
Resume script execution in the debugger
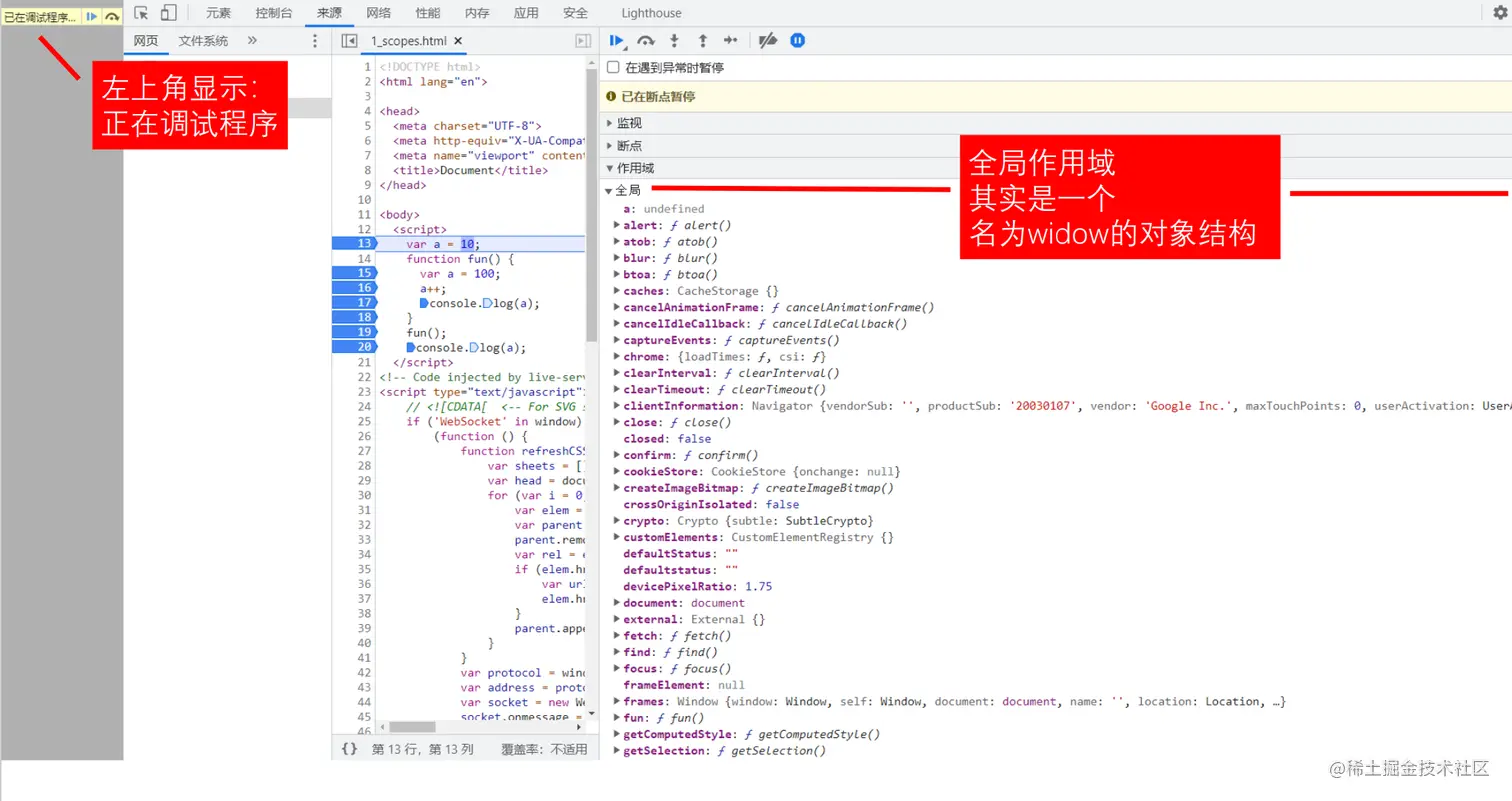[617, 40]
